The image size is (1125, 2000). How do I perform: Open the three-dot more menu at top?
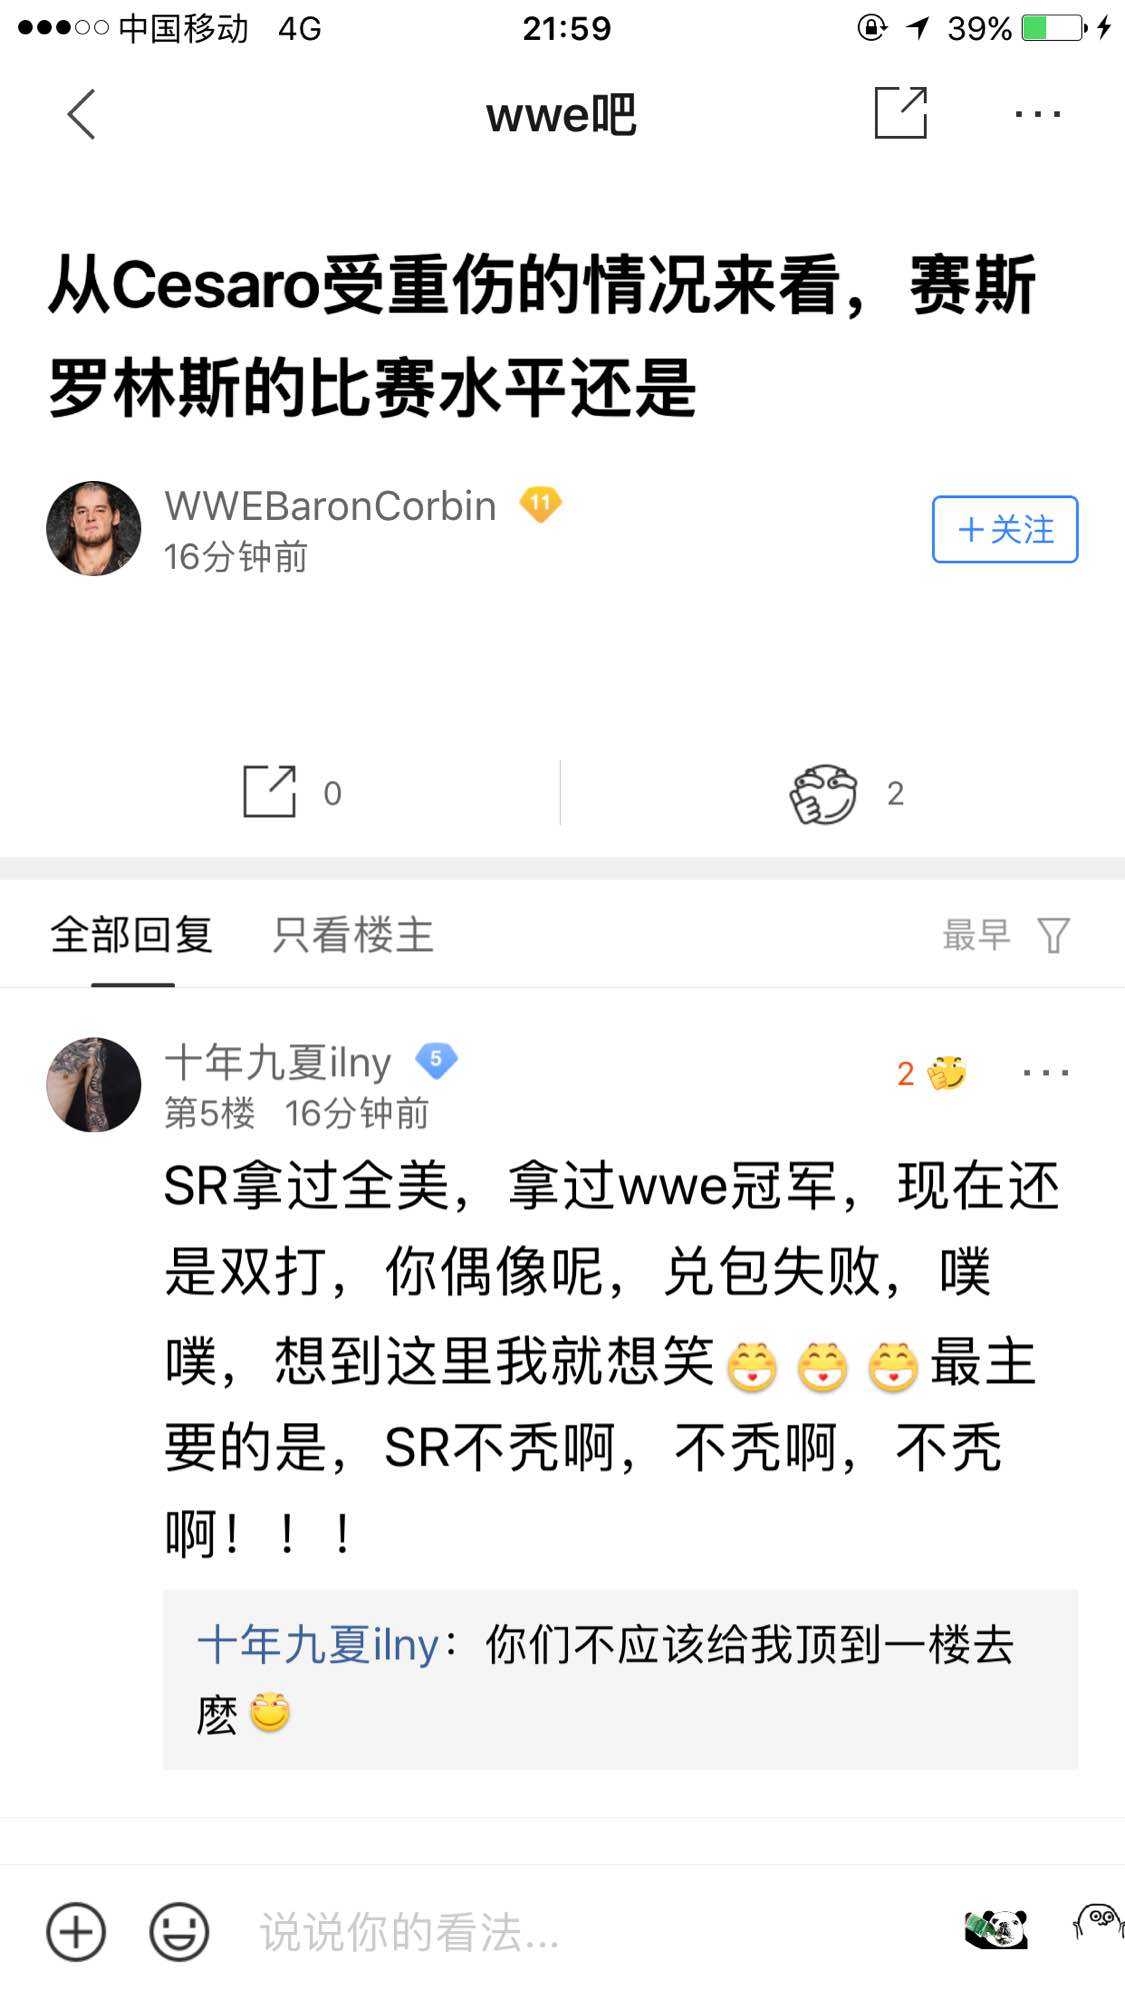[x=1037, y=114]
